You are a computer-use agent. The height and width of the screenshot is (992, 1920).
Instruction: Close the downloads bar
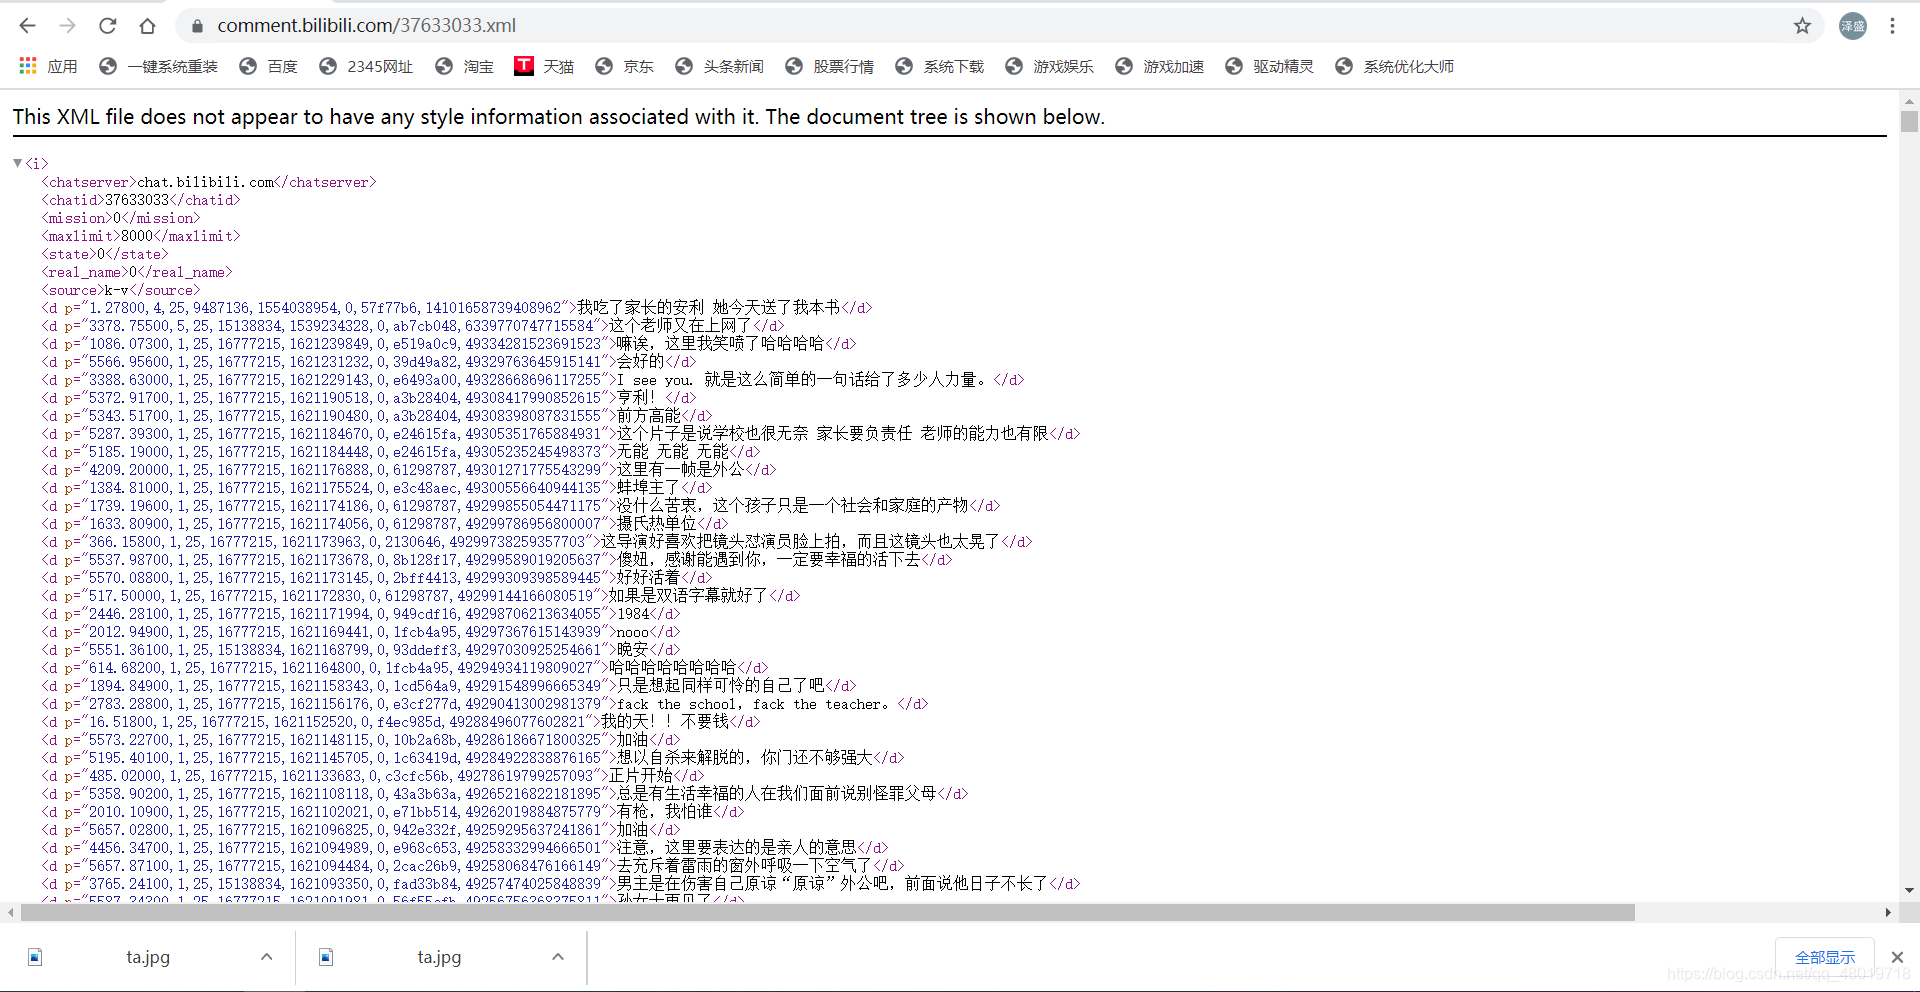click(x=1897, y=957)
